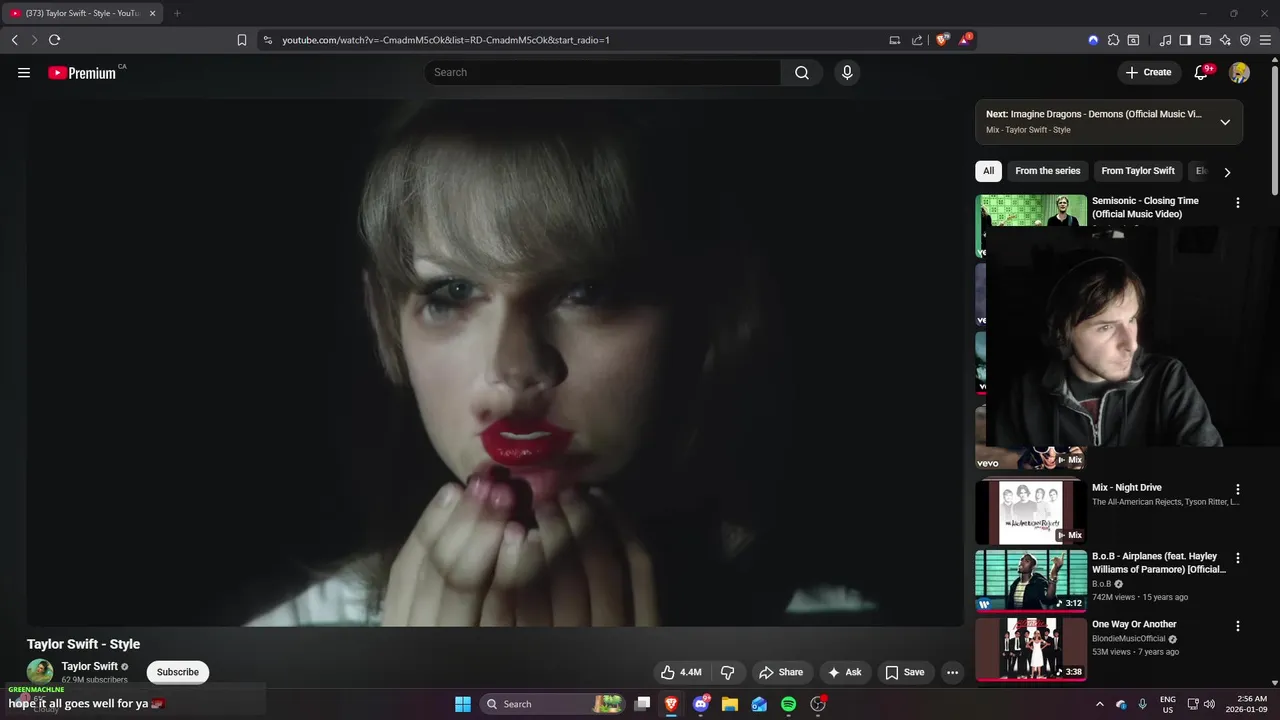Click the YouTube search input field
Viewport: 1280px width, 720px height.
pos(602,72)
